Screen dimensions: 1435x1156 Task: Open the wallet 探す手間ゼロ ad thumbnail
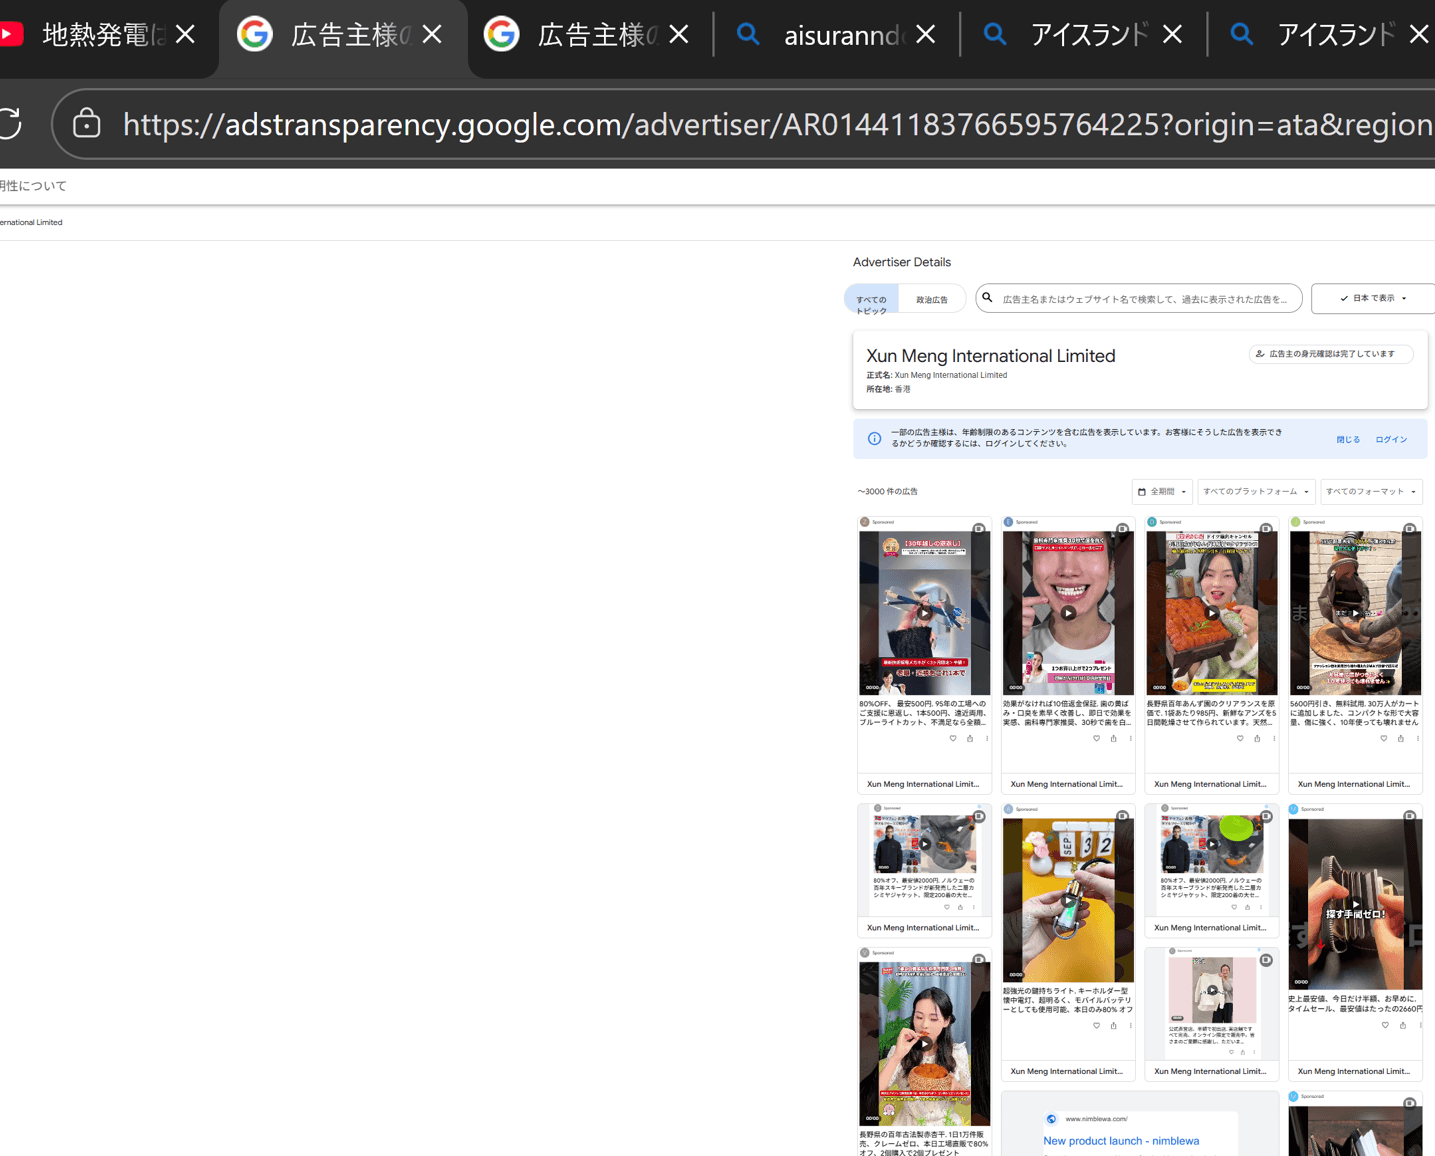click(x=1355, y=904)
